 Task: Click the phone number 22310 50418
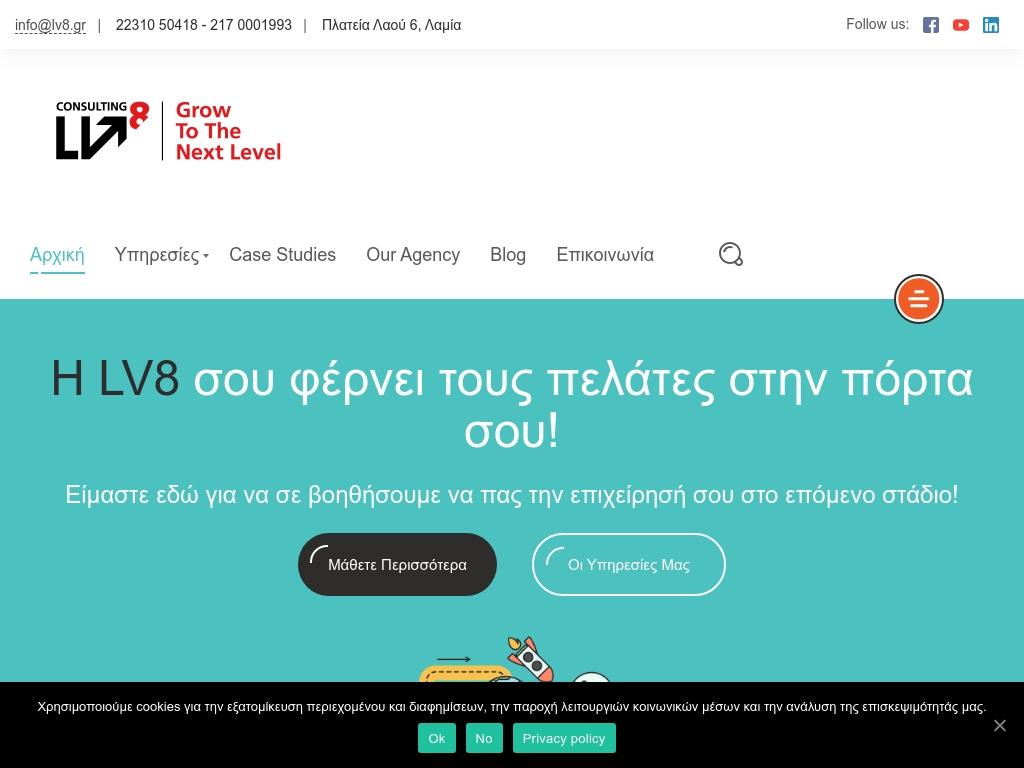157,25
